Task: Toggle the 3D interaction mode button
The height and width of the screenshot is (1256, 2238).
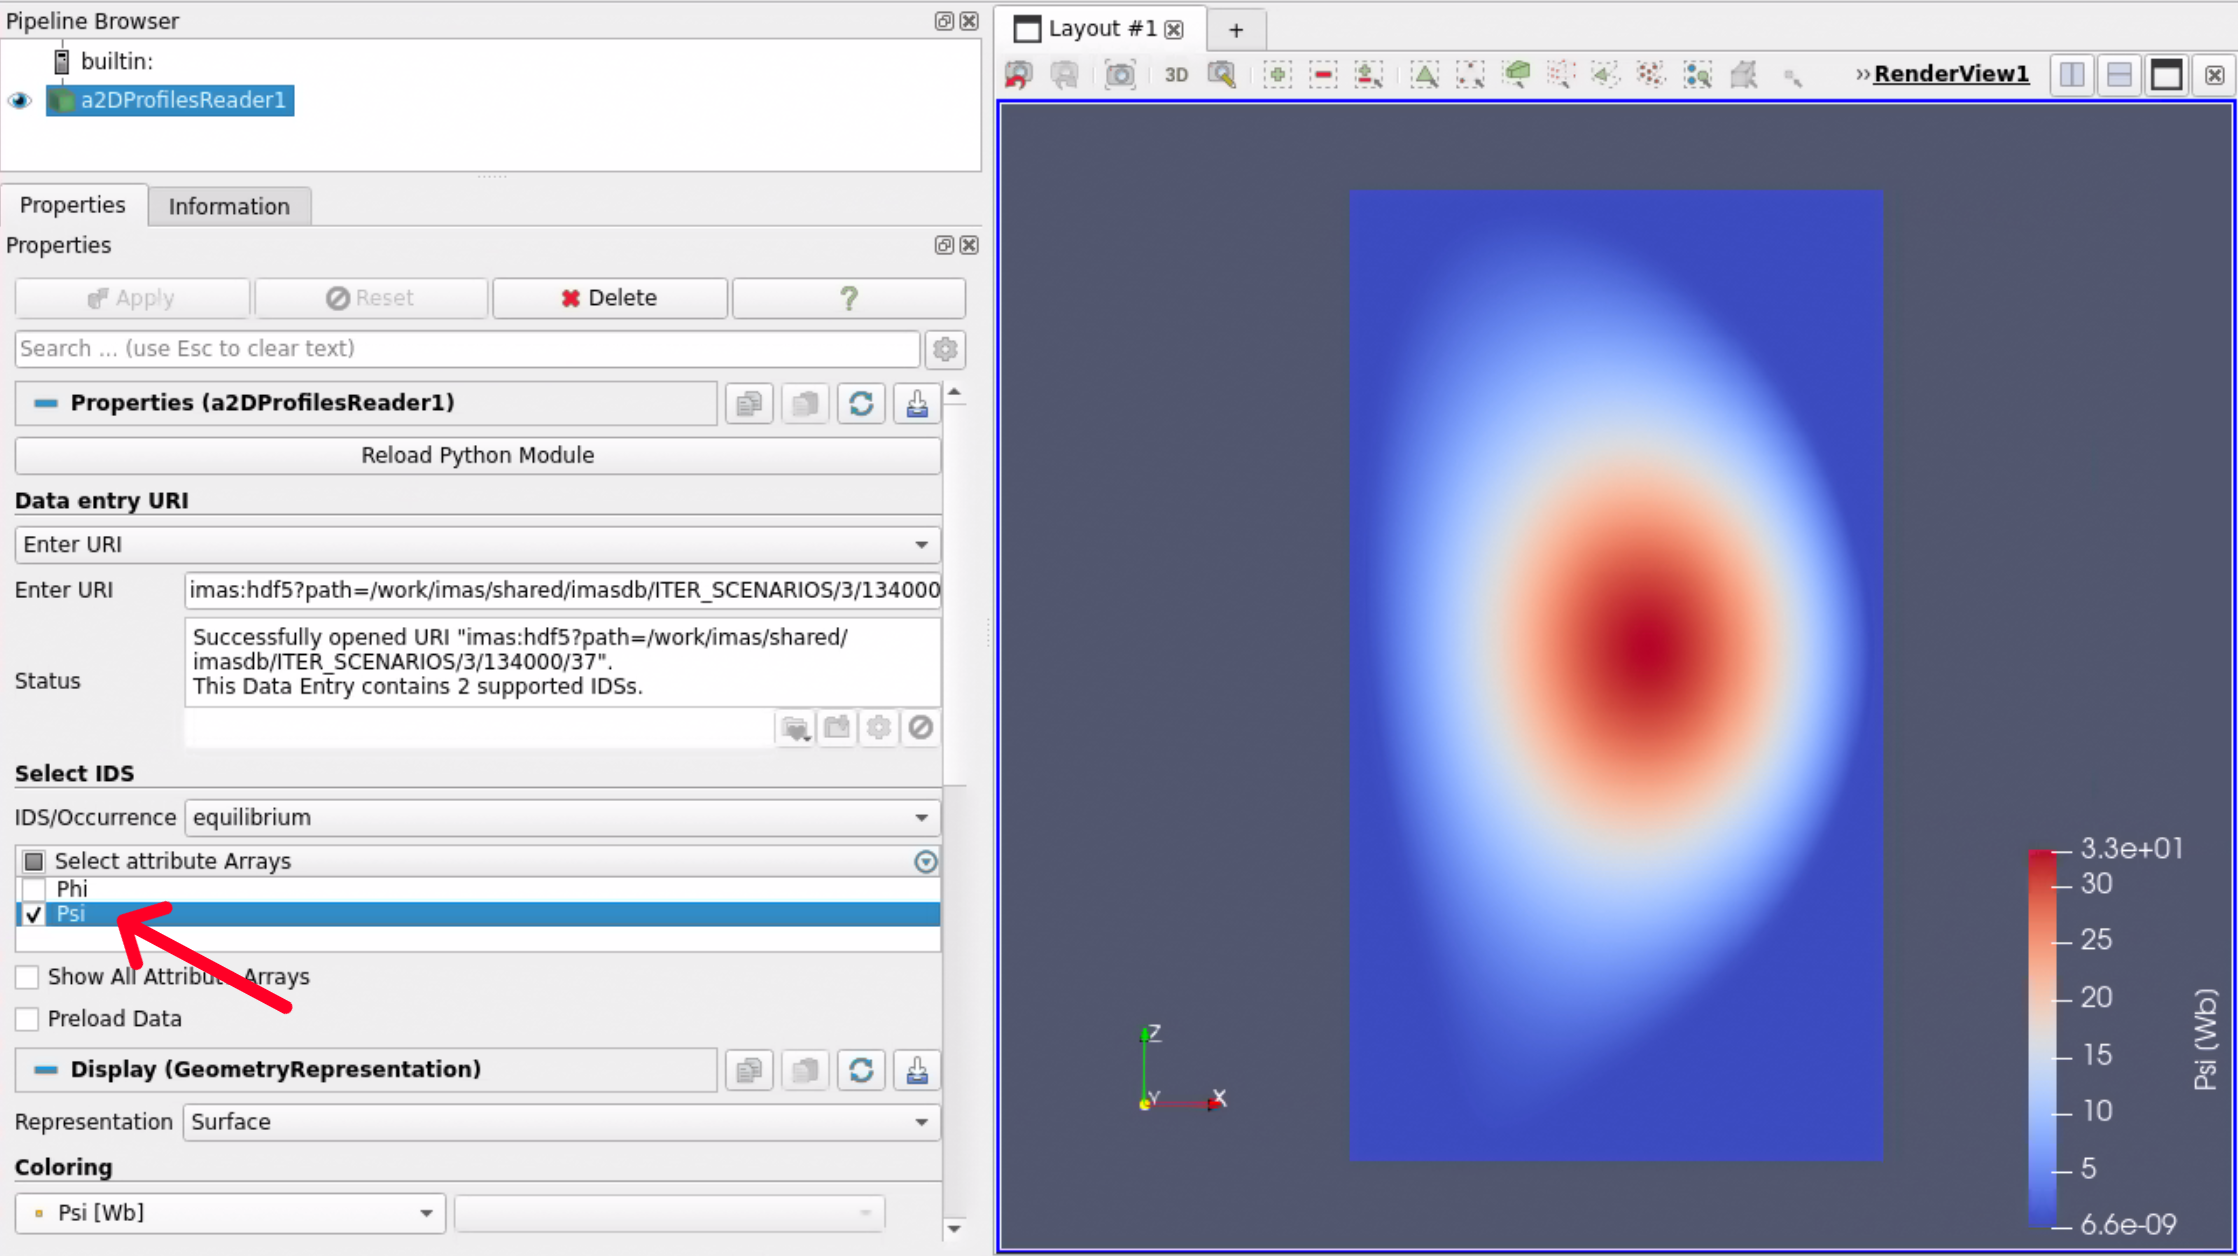Action: coord(1176,74)
